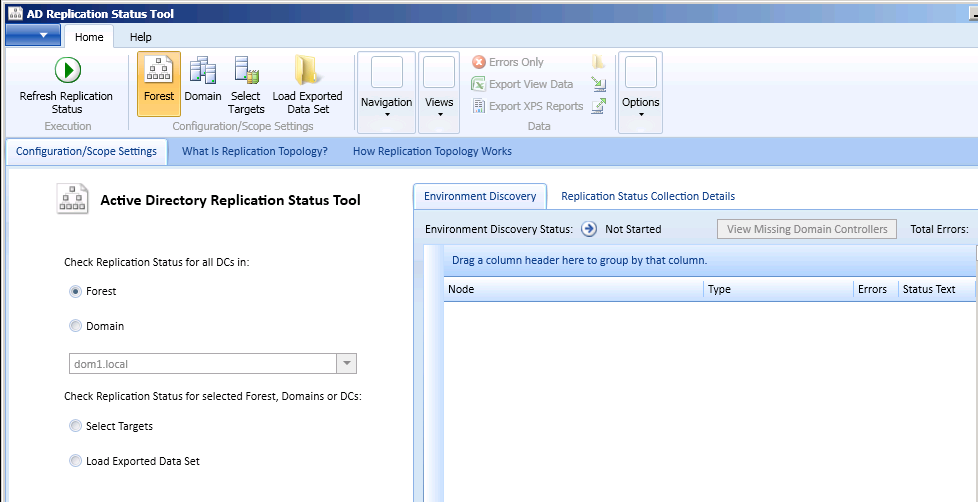Click View Missing Domain Controllers button
Viewport: 978px width, 502px height.
pos(806,229)
